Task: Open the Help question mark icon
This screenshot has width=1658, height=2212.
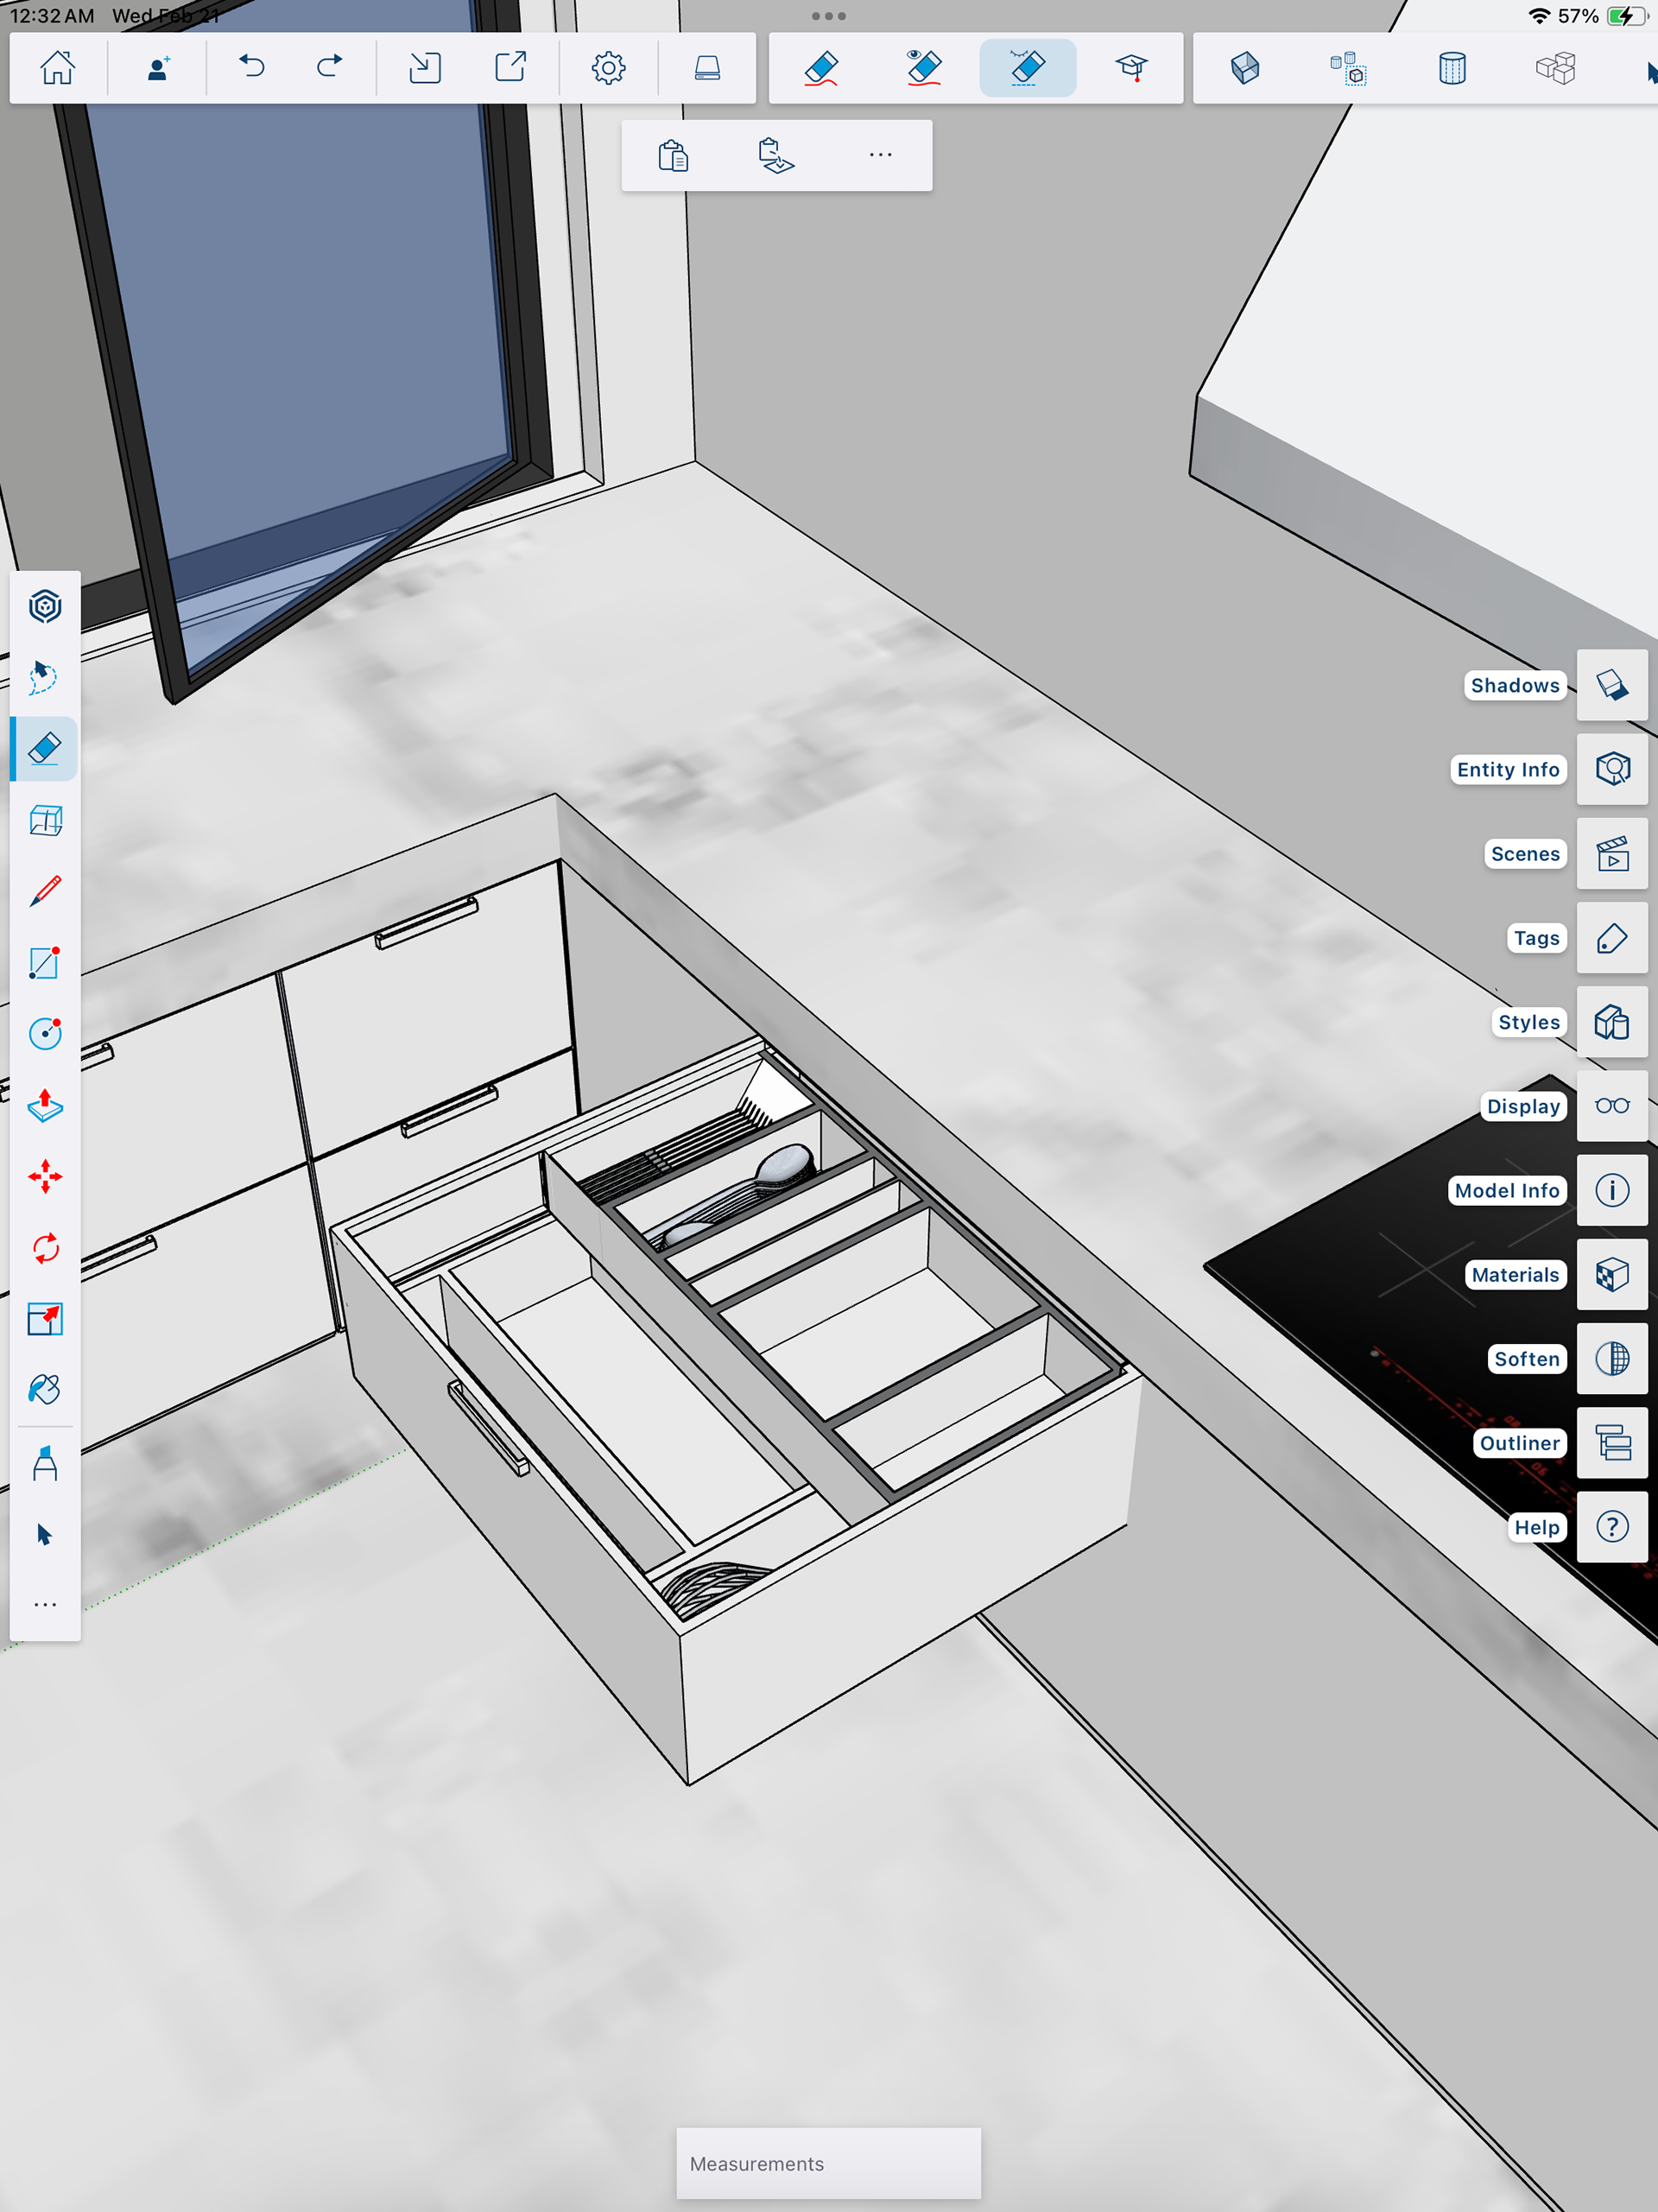Action: coord(1612,1527)
